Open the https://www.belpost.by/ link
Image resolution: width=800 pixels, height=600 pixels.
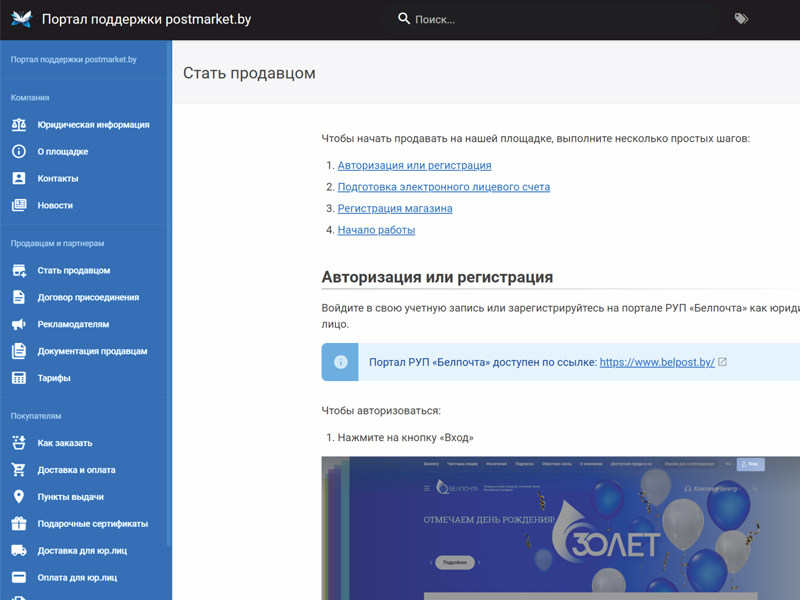click(657, 363)
